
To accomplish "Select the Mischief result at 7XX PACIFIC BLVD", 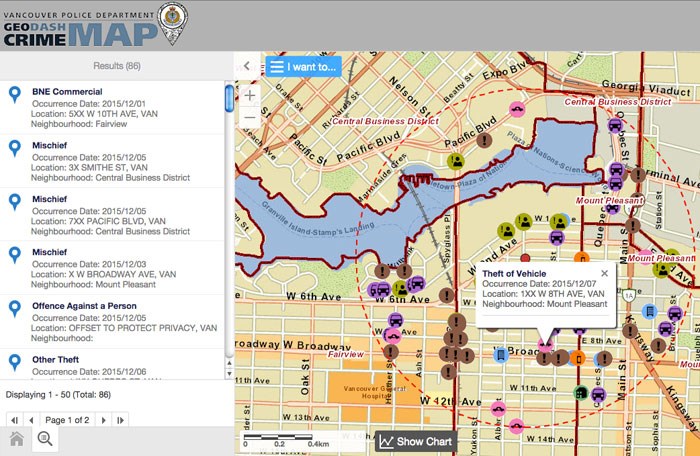I will pyautogui.click(x=112, y=215).
